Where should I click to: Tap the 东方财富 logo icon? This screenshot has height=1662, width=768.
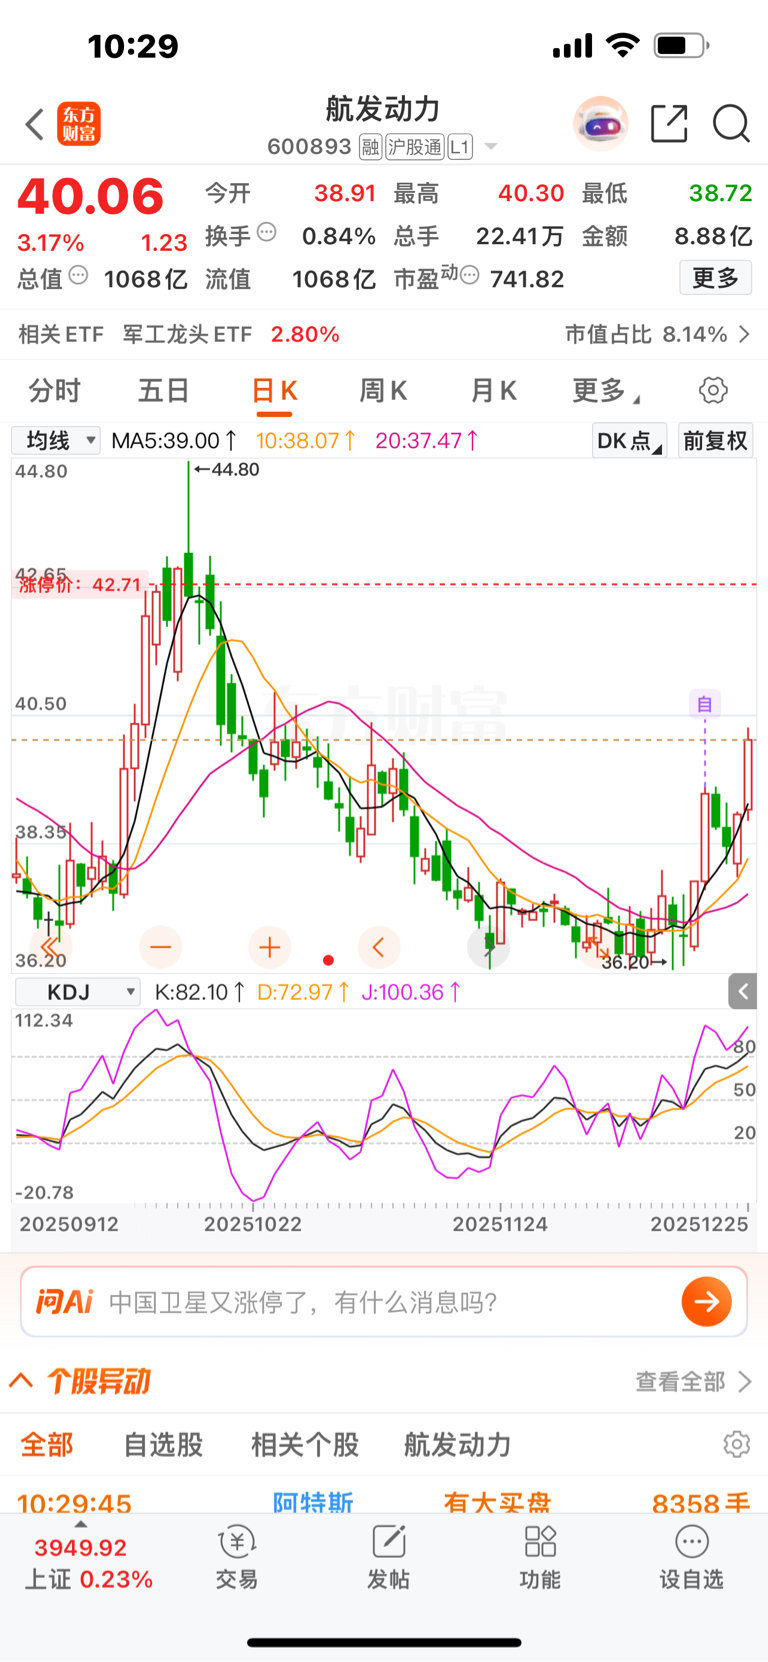pos(79,125)
